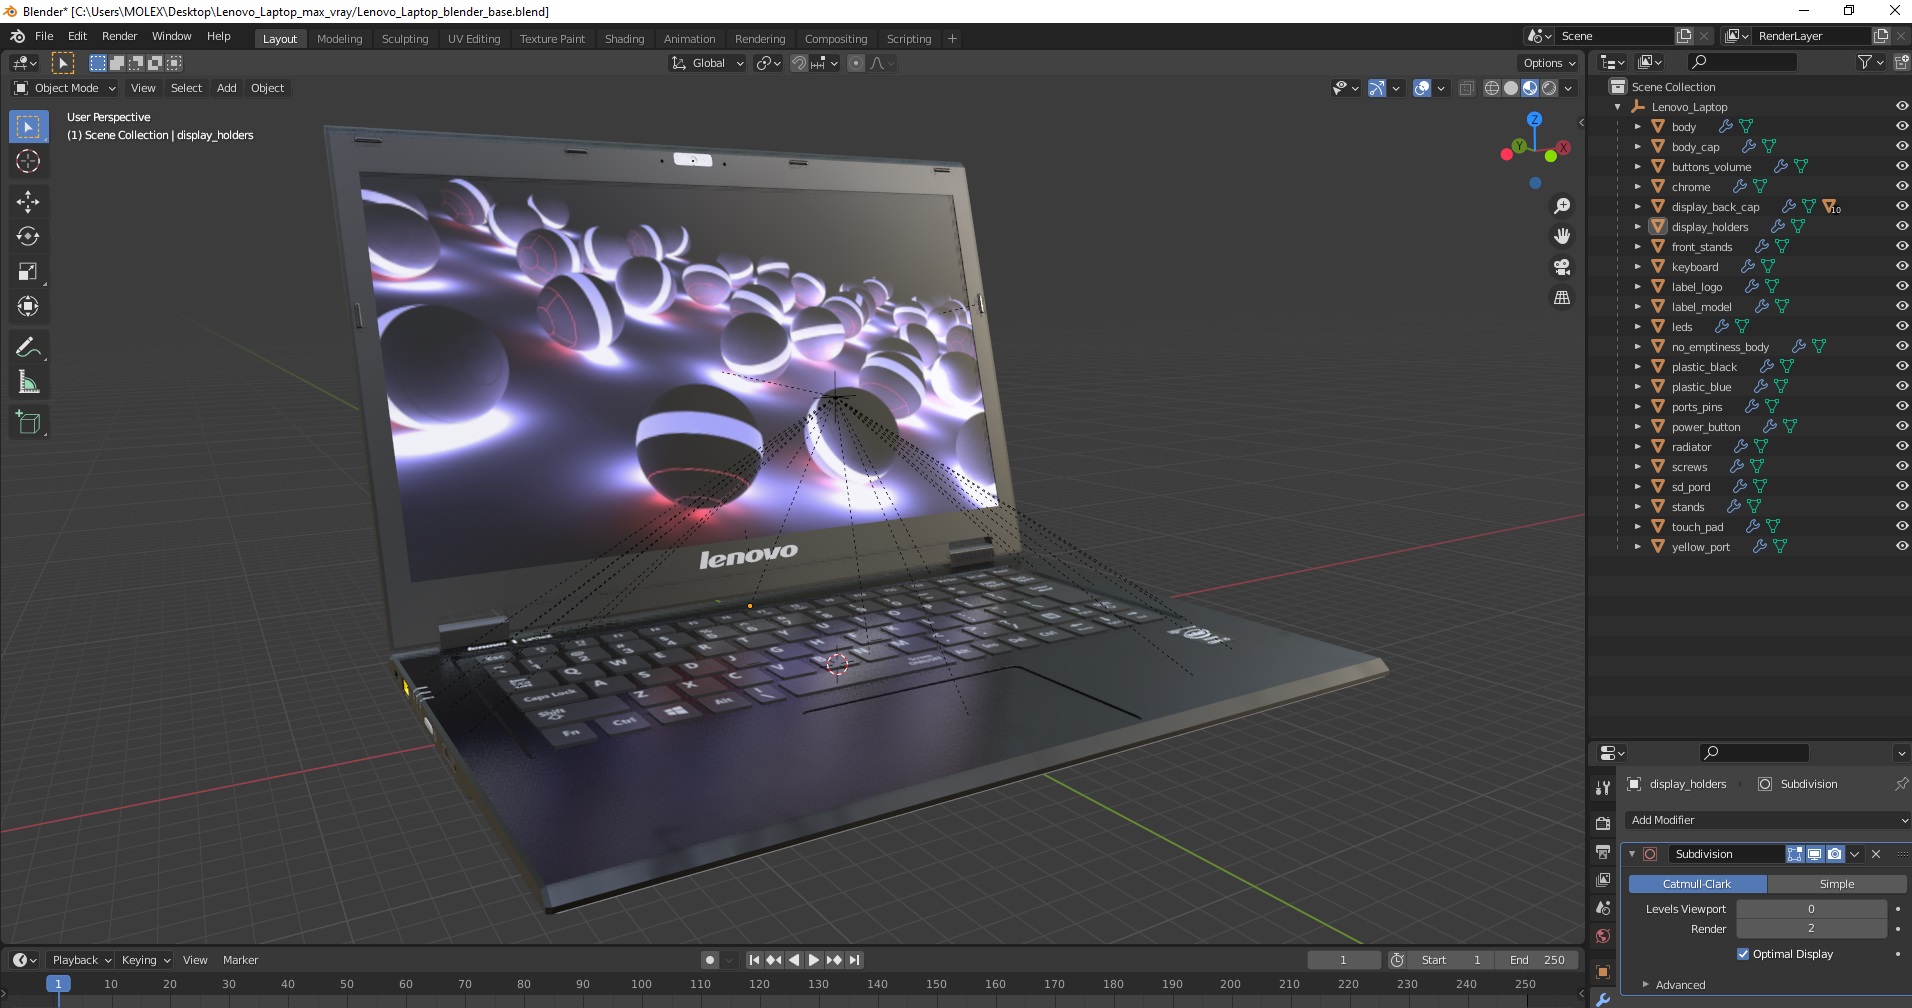The height and width of the screenshot is (1008, 1912).
Task: Open the Add Modifier dropdown
Action: point(1767,820)
